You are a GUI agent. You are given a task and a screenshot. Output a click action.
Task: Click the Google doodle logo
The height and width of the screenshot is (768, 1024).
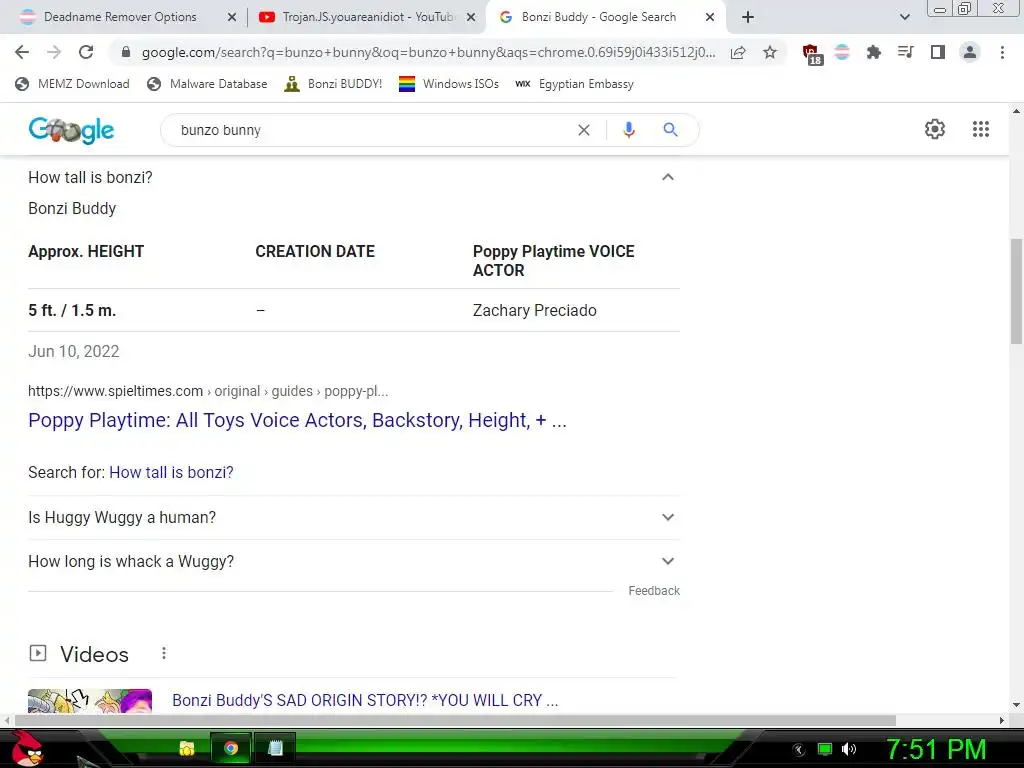click(71, 130)
